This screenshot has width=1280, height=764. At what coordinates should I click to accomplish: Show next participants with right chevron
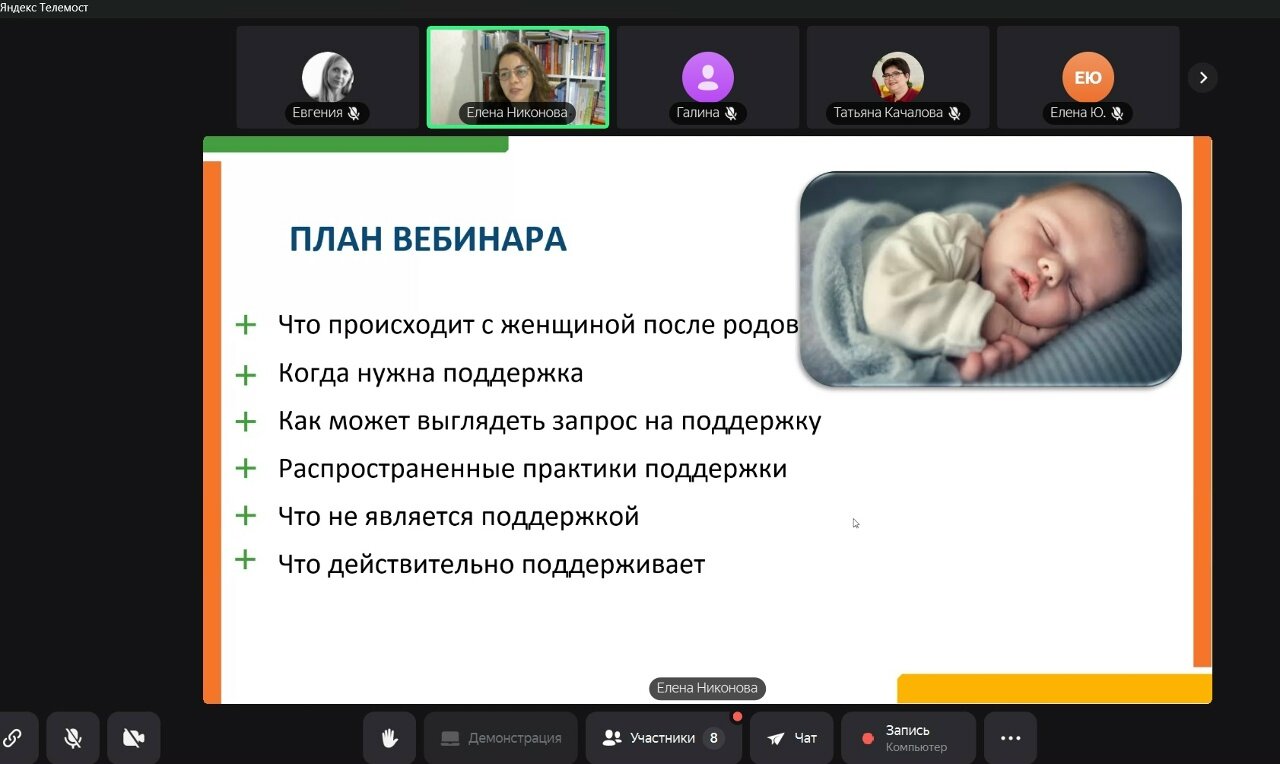pyautogui.click(x=1203, y=77)
